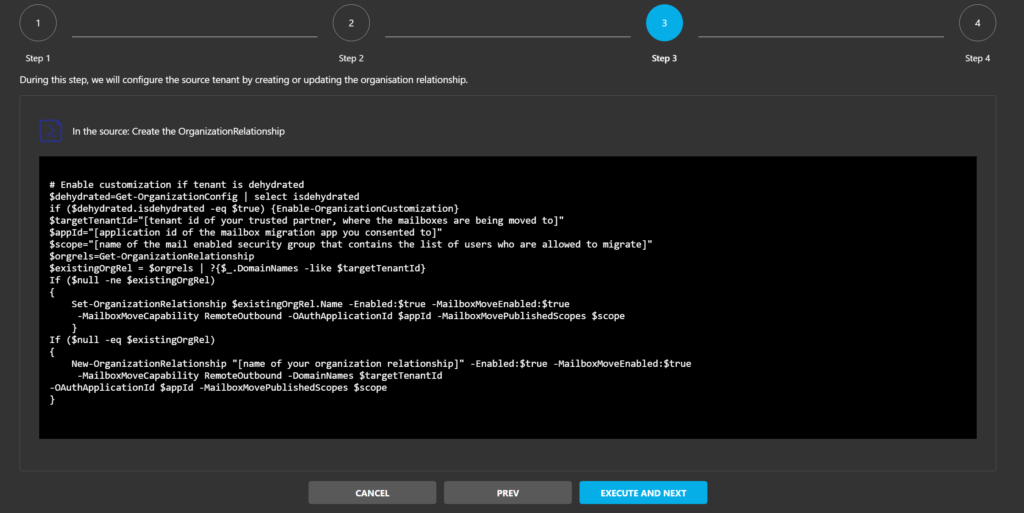The image size is (1024, 513).
Task: Cancel the migration wizard
Action: coord(372,493)
